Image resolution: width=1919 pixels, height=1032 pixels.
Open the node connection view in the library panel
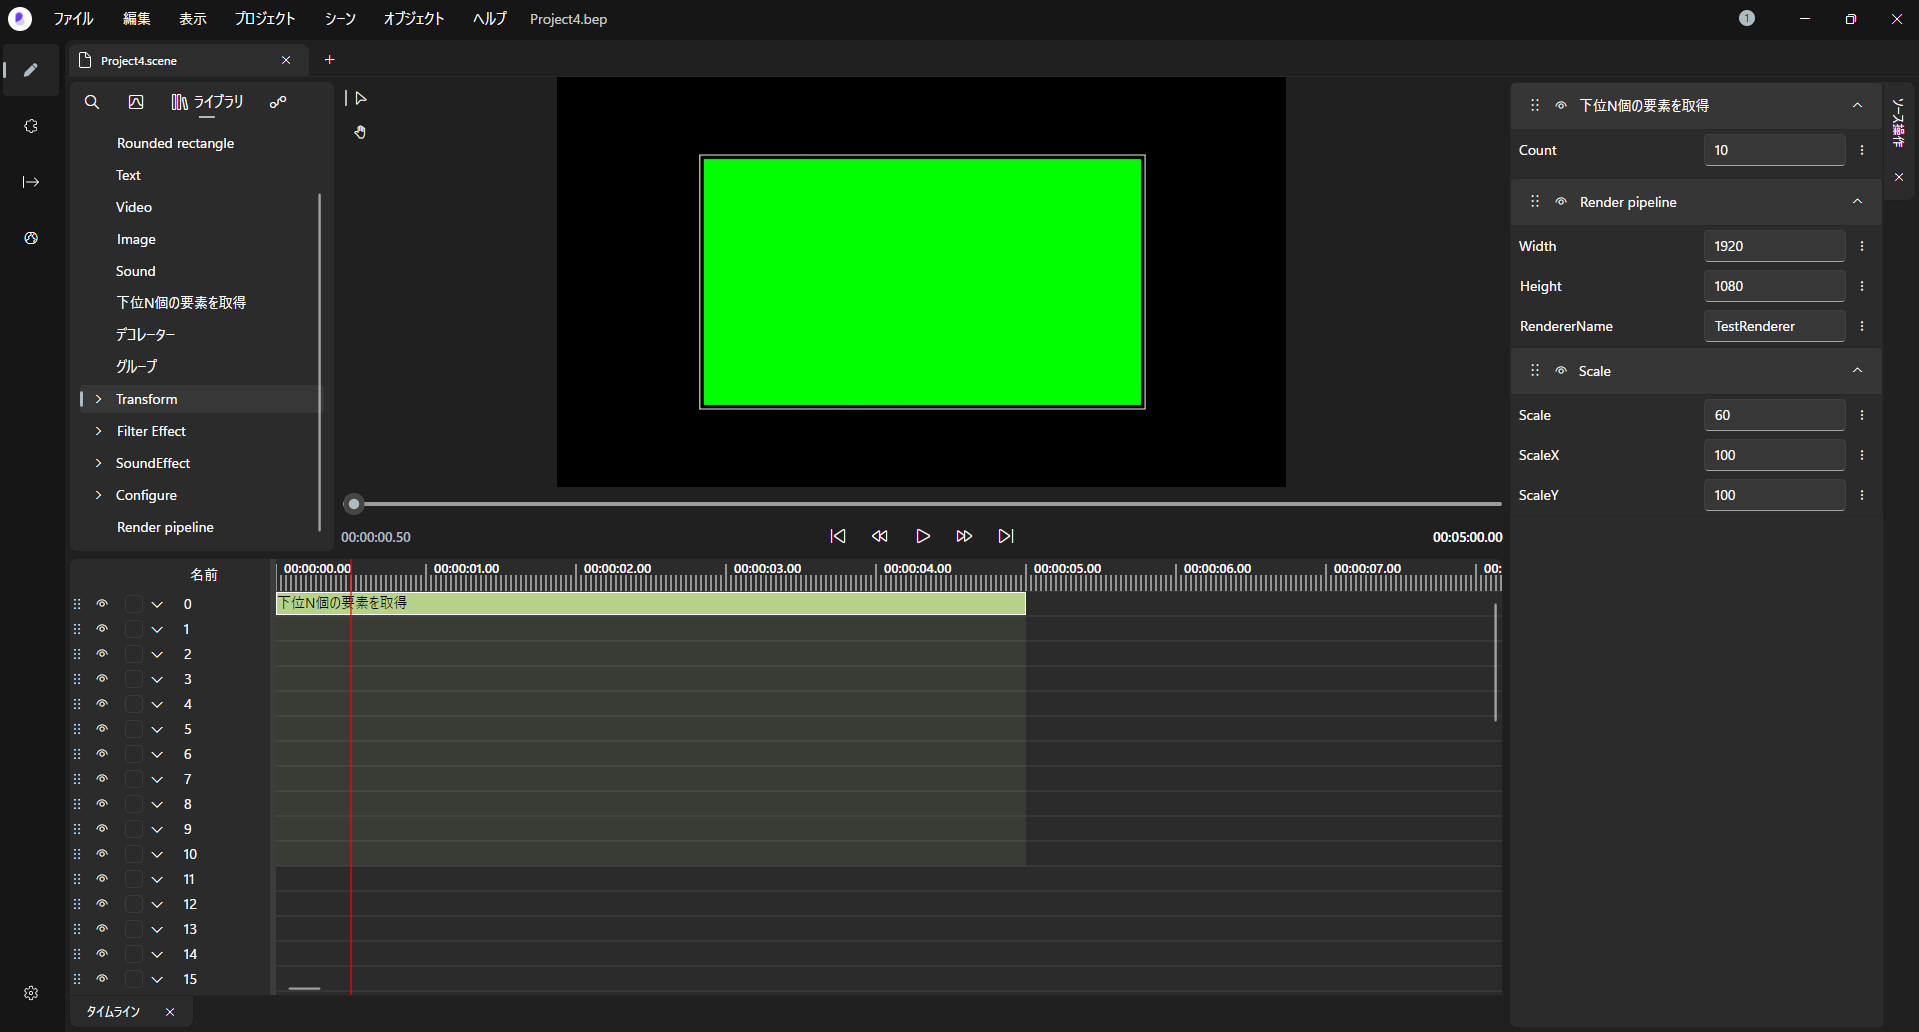point(278,102)
